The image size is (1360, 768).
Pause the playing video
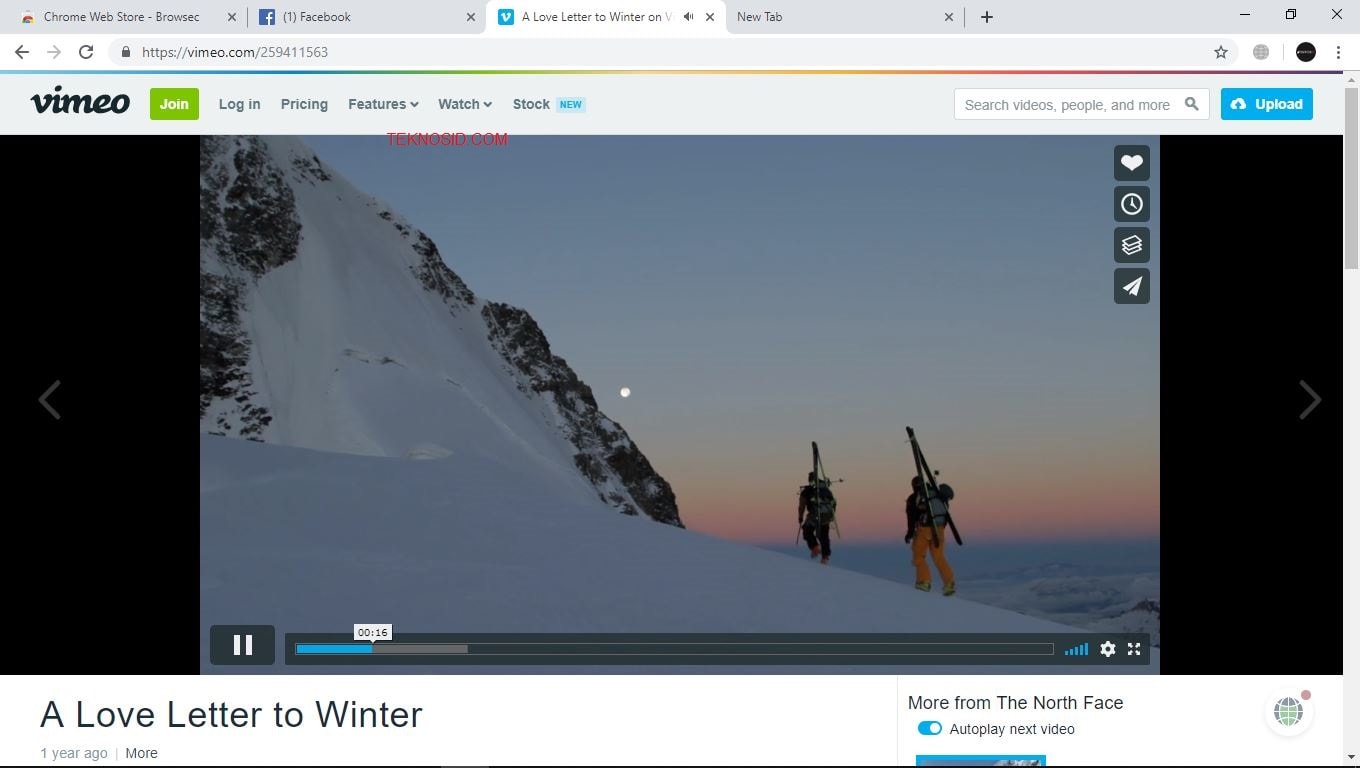click(x=242, y=645)
